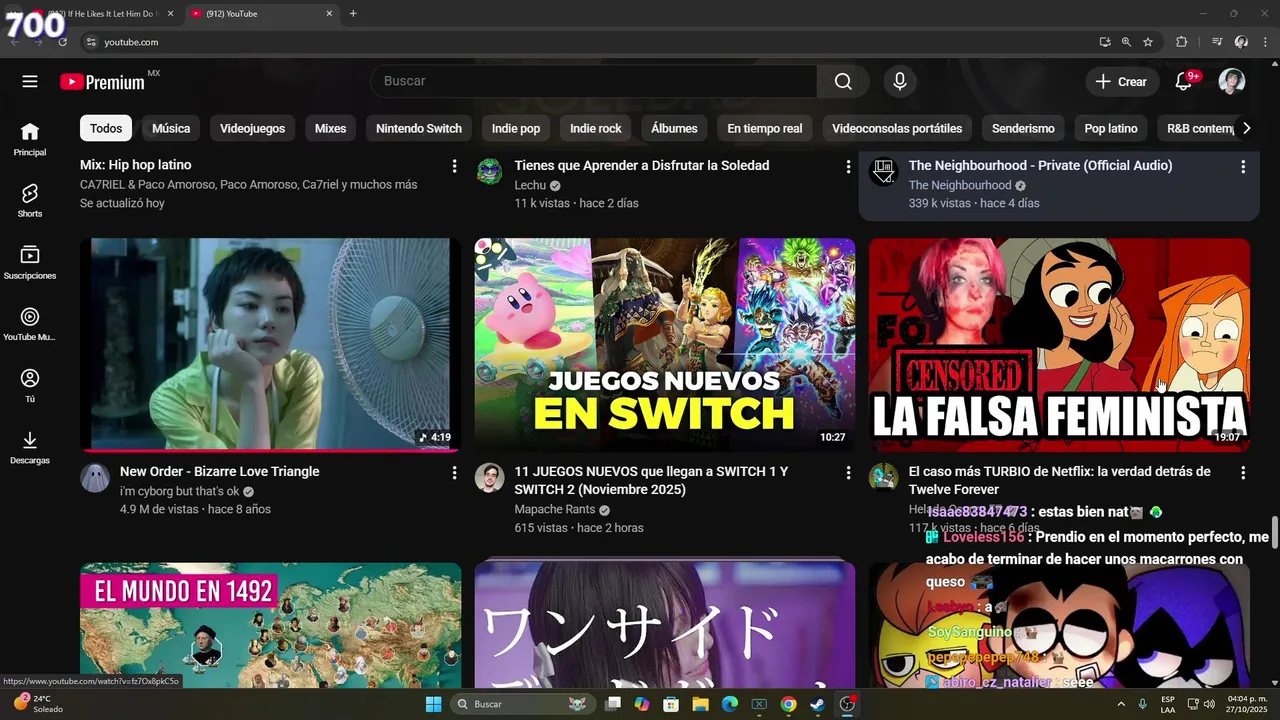Screen dimensions: 1280x720
Task: Open options for Twelve Forever video
Action: click(1243, 472)
